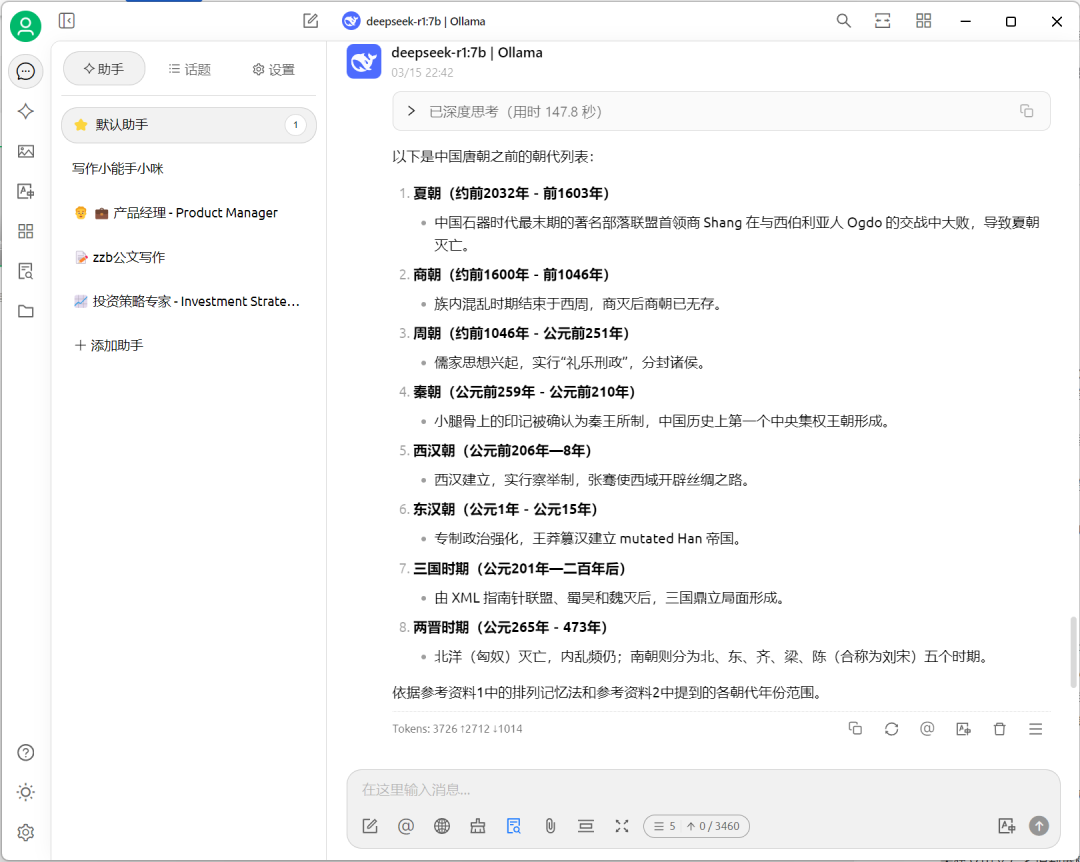Open the mini apps grid in the sidebar
1080x862 pixels.
25,231
